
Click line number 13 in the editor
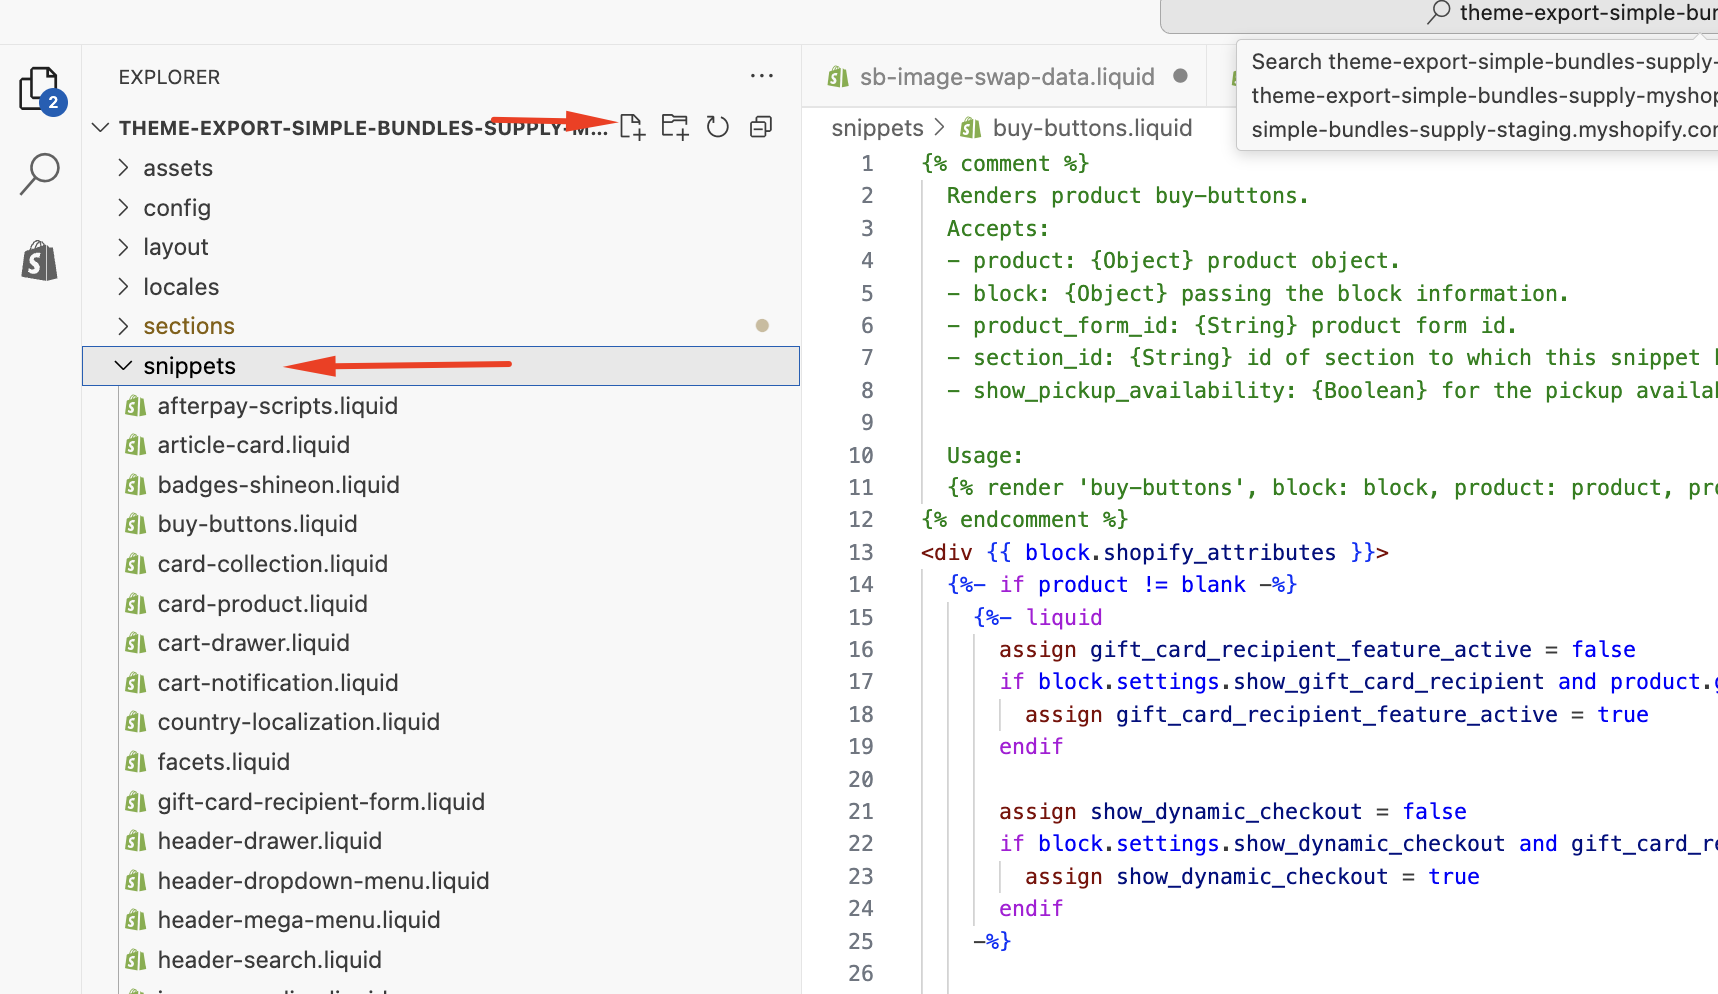click(860, 552)
